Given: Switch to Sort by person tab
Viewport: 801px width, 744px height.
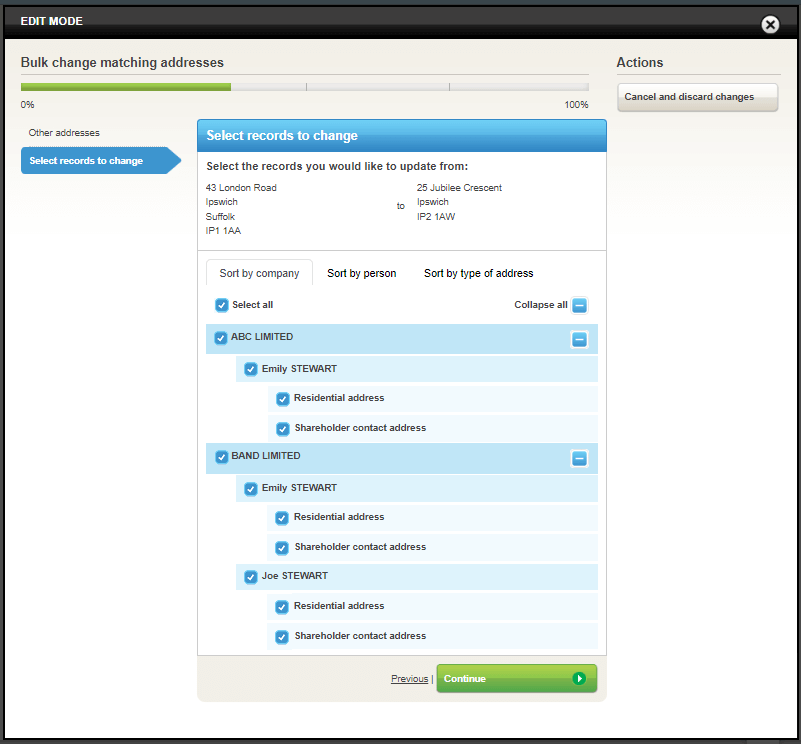Looking at the screenshot, I should pos(361,273).
